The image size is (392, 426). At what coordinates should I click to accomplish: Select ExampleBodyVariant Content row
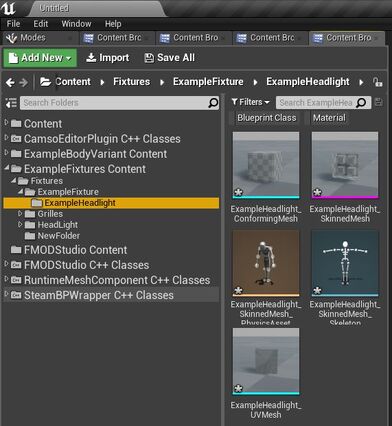point(111,154)
